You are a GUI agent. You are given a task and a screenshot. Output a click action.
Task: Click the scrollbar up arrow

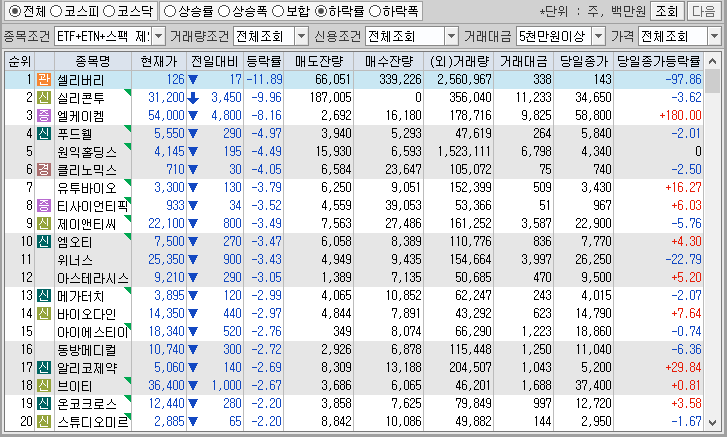click(x=712, y=61)
